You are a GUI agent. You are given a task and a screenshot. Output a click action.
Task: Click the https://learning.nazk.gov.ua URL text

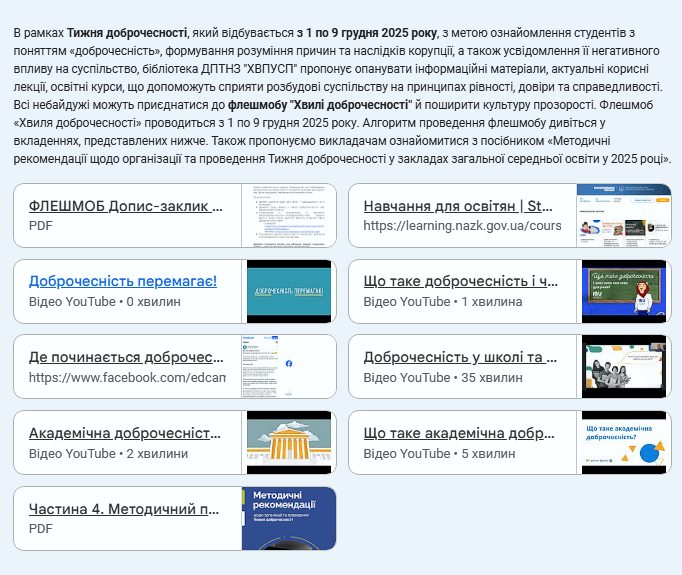tap(462, 226)
